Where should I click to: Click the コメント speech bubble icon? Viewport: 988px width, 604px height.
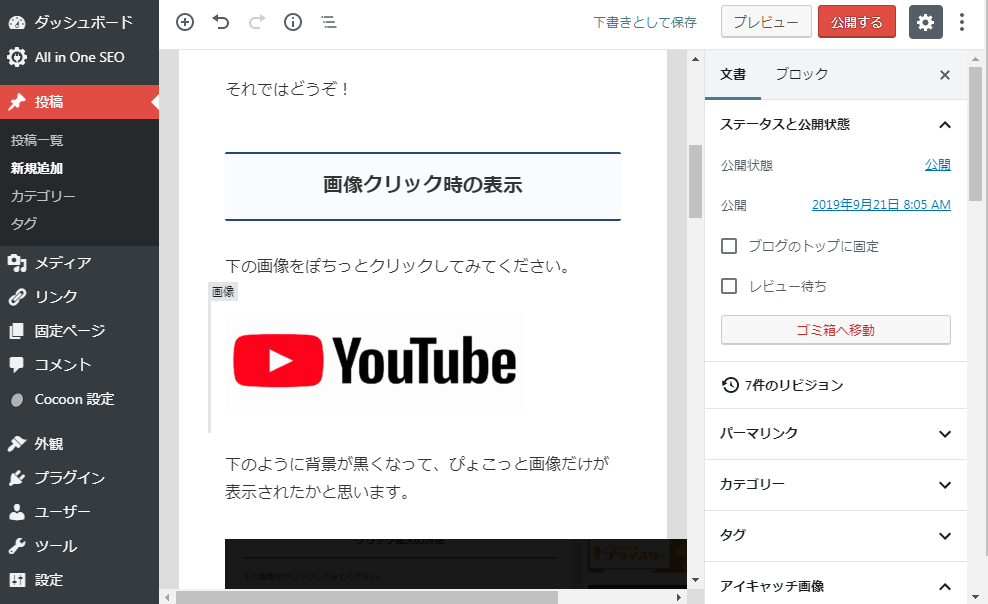point(17,365)
